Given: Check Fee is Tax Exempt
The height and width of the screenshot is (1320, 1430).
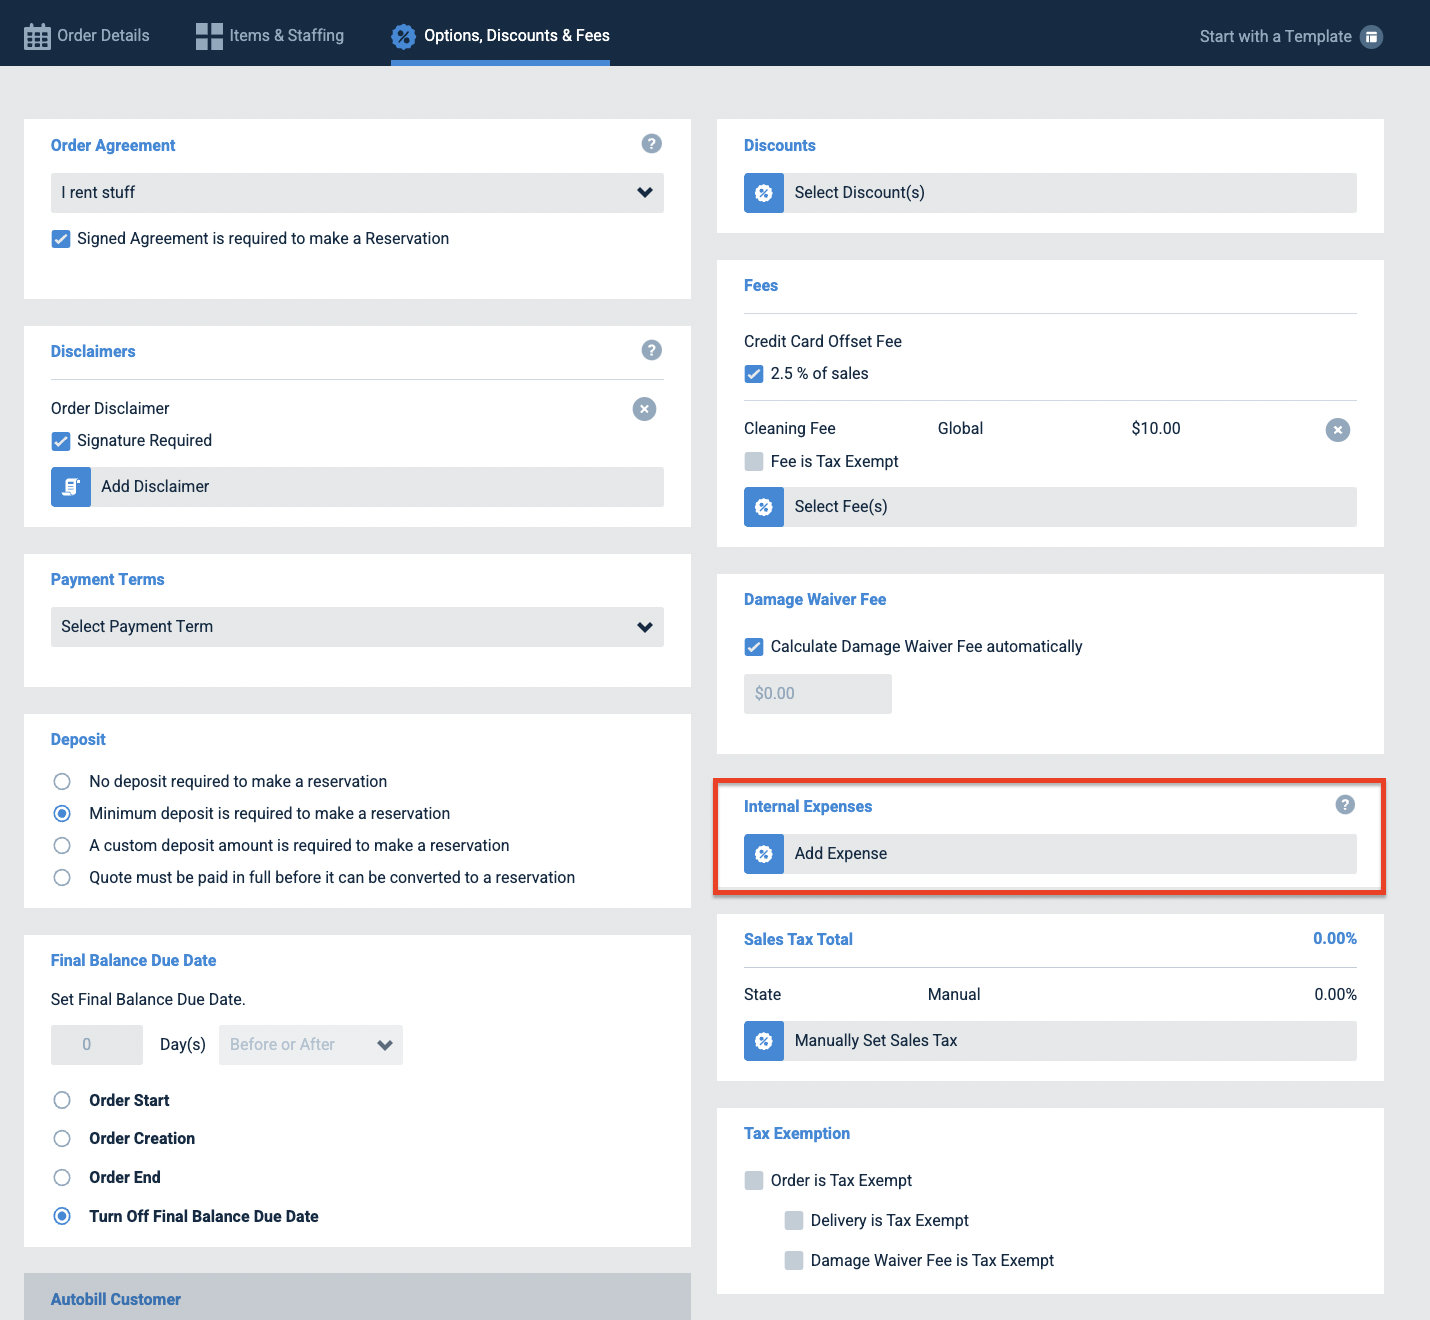Looking at the screenshot, I should pyautogui.click(x=754, y=462).
